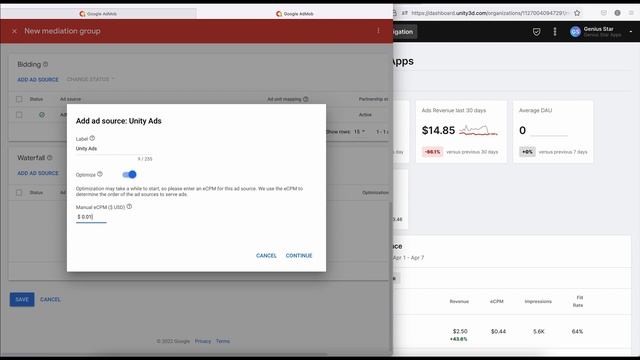
Task: Expand the Genius Star account dropdown arrow
Action: (631, 32)
